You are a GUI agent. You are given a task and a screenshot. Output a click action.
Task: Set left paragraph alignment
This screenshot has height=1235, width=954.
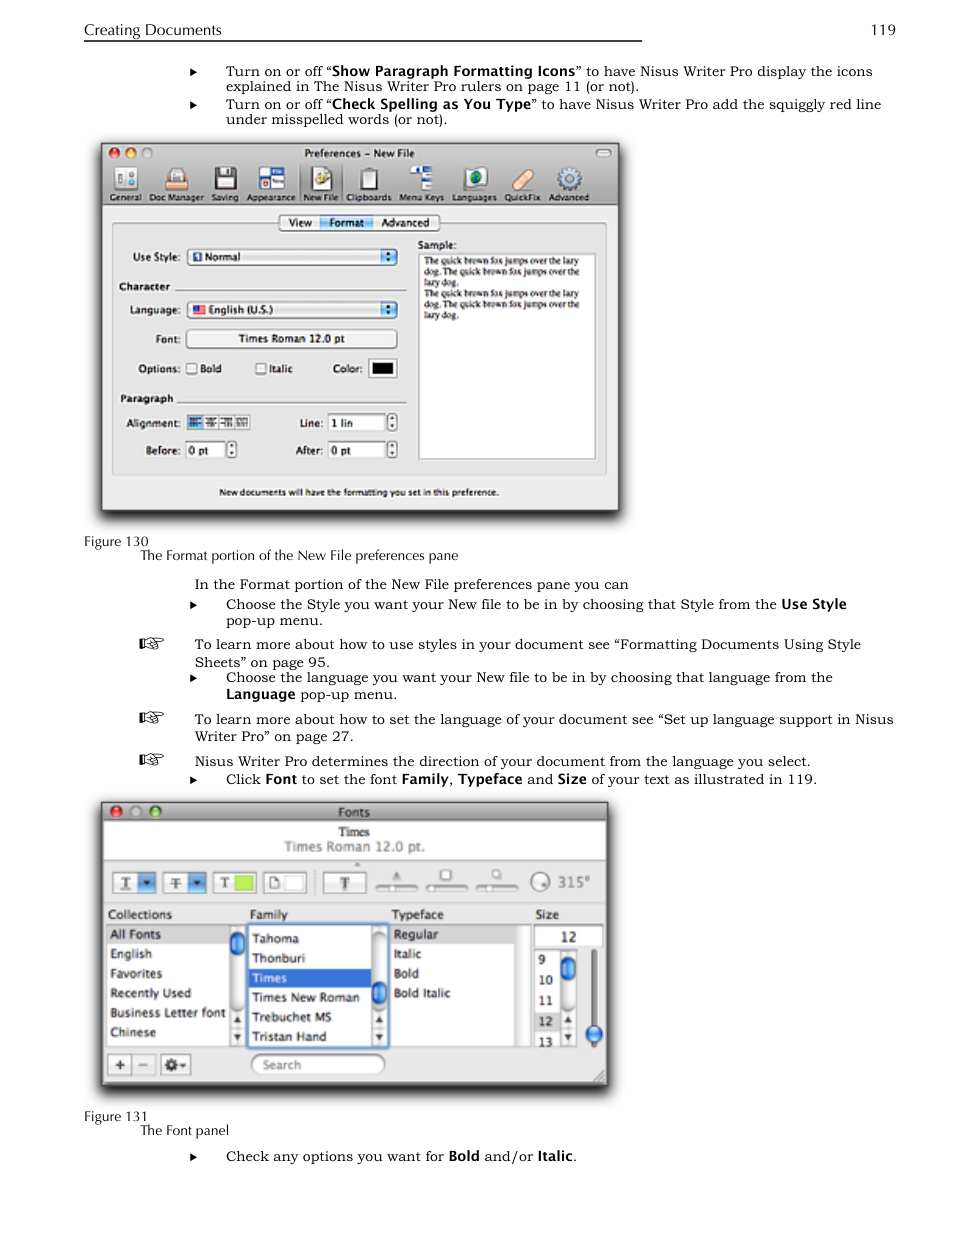tap(195, 423)
